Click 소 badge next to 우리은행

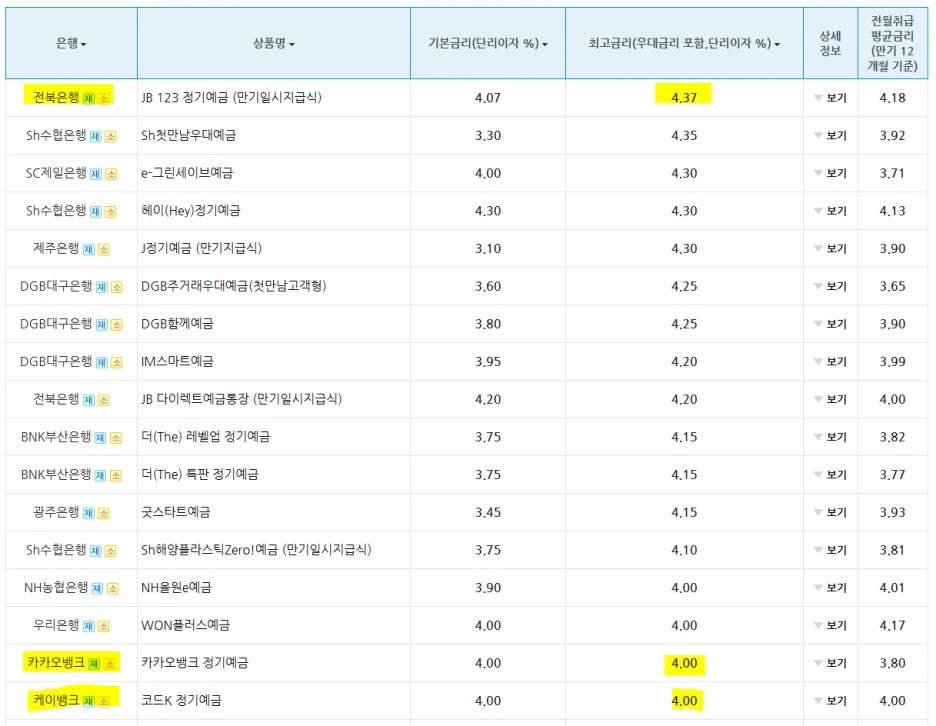pos(104,626)
